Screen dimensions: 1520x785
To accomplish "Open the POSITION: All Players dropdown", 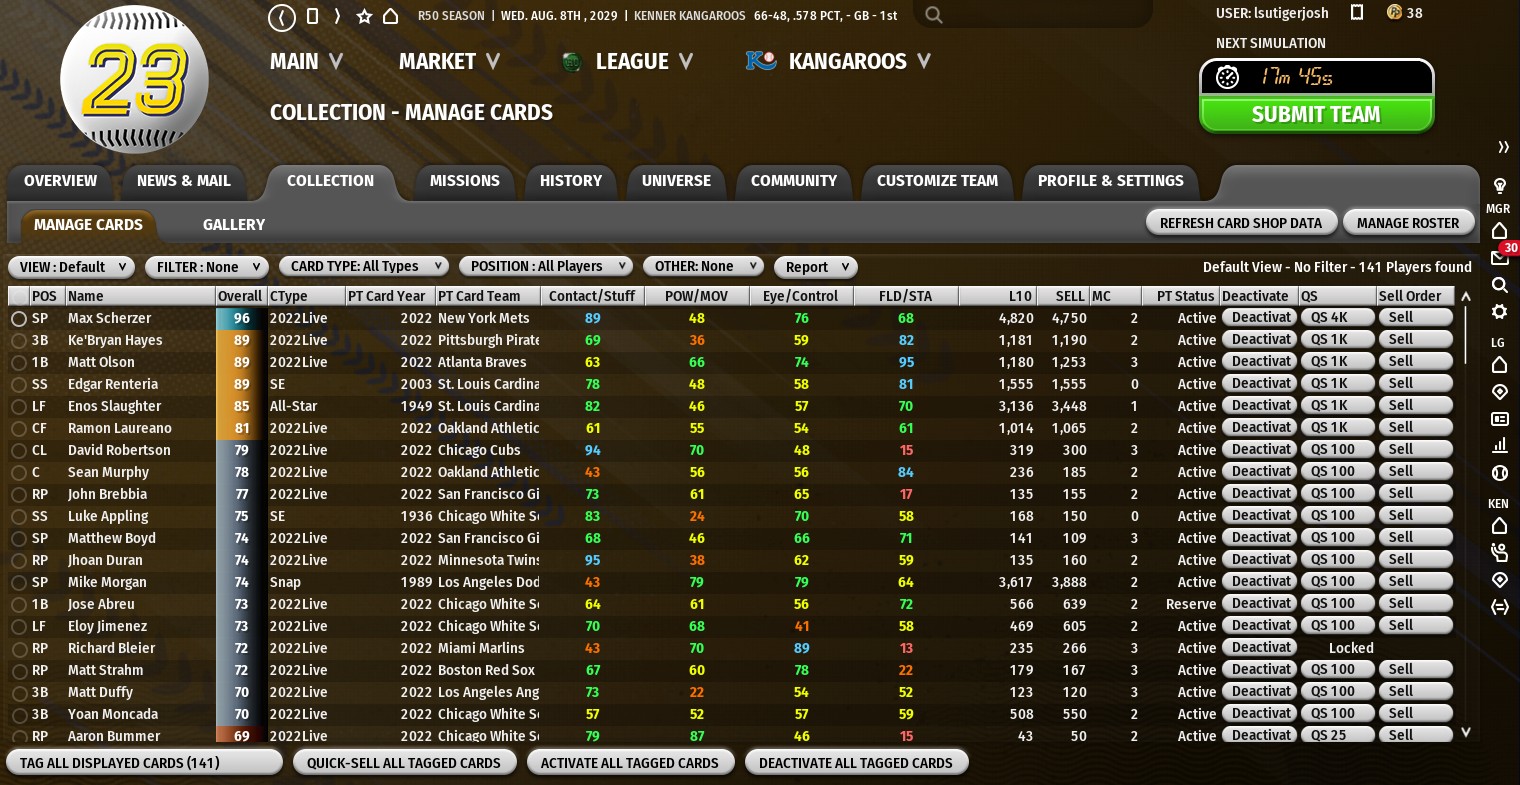I will pos(546,266).
